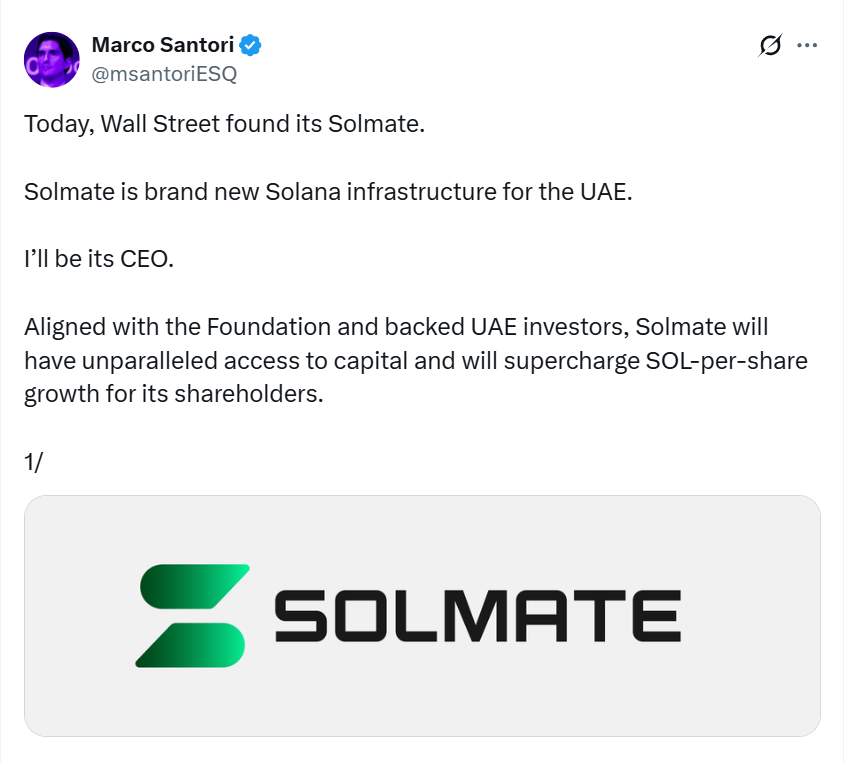Open Marco Santori's profile avatar
Screen dimensions: 846x762
(x=52, y=59)
